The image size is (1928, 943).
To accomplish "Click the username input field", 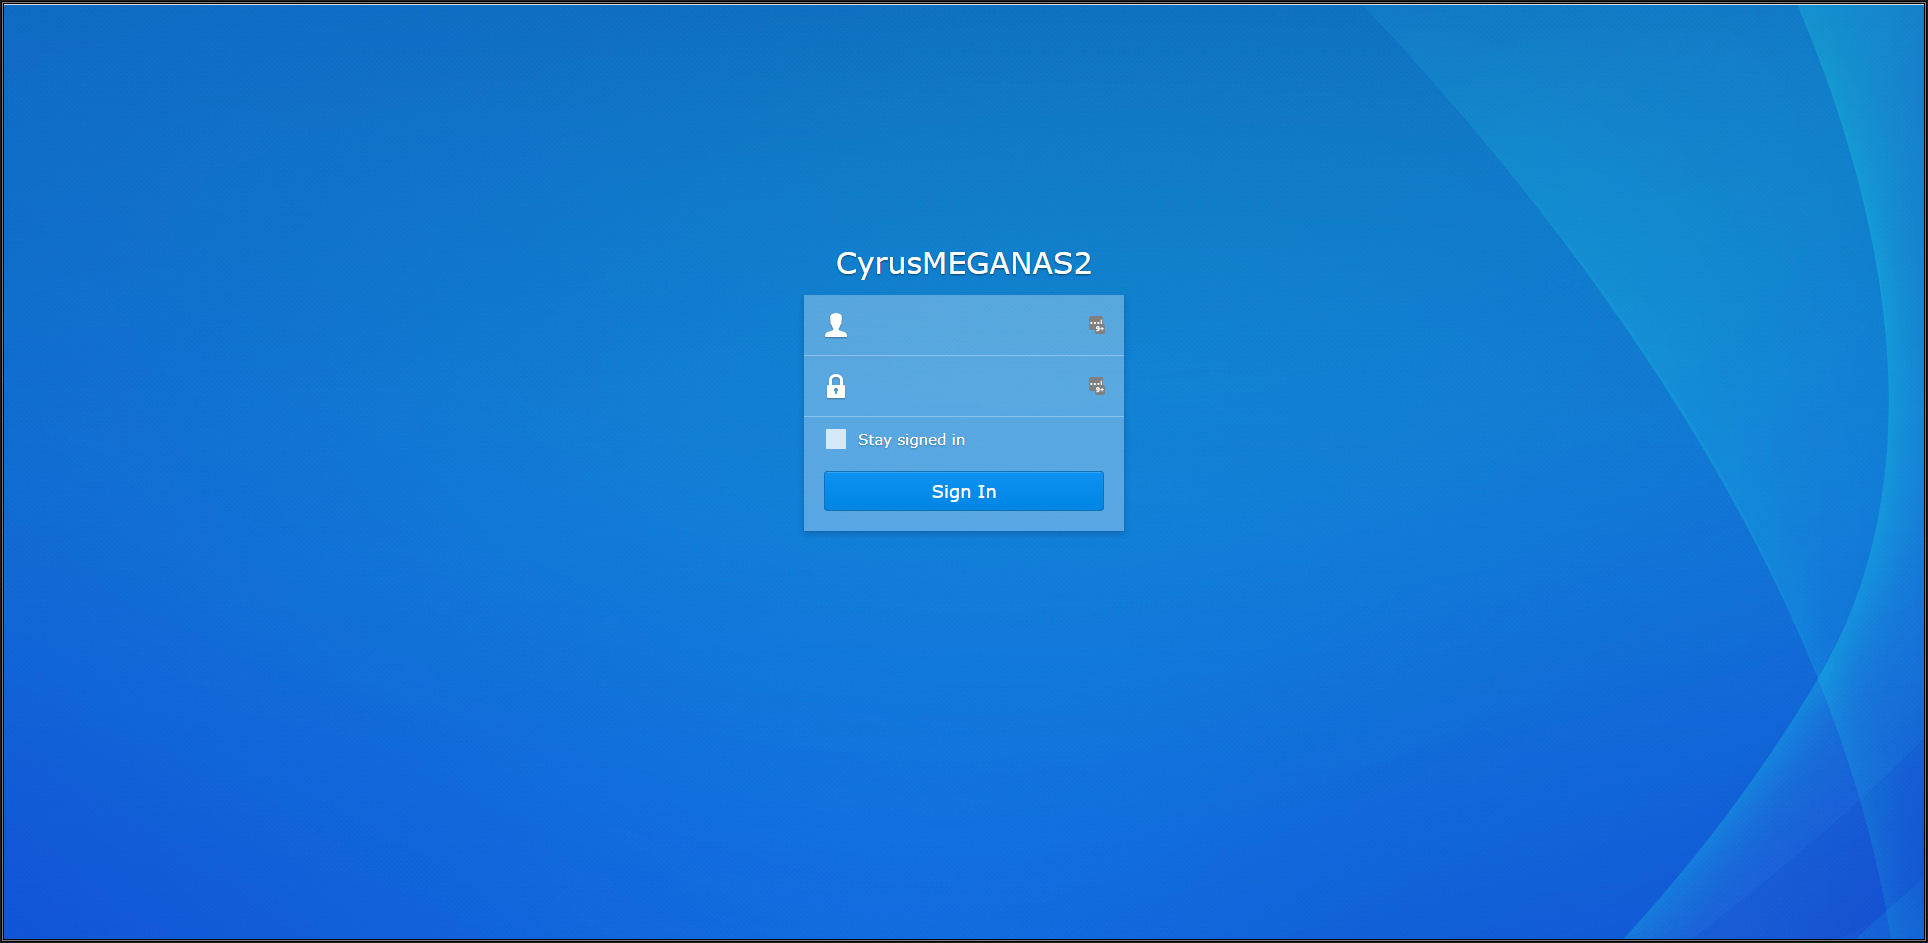I will [x=964, y=325].
